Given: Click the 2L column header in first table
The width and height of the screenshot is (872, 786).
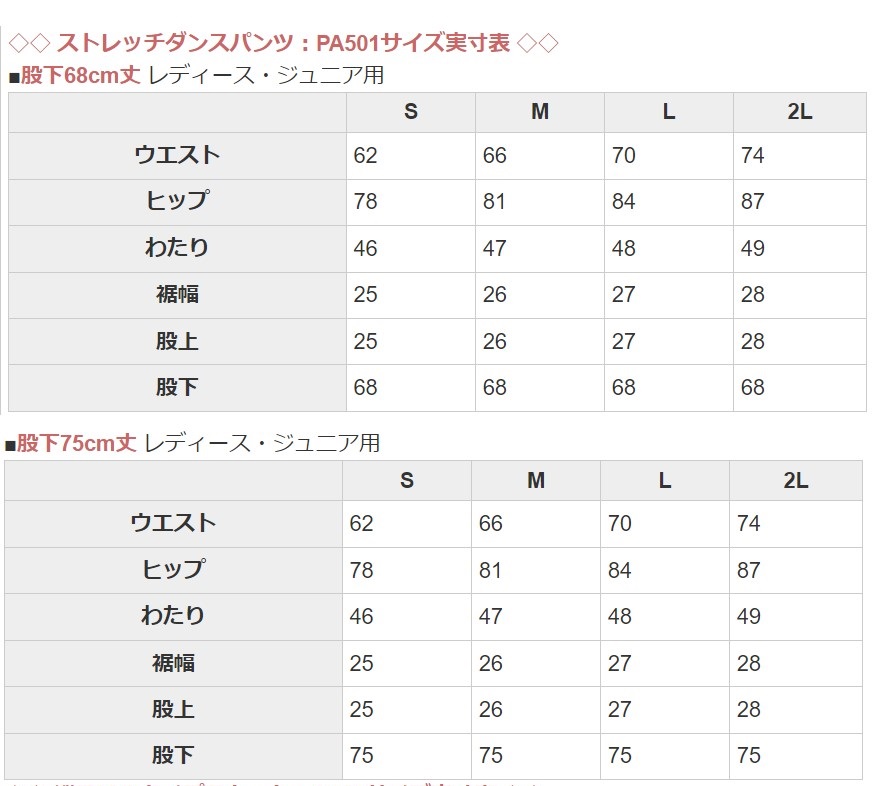Looking at the screenshot, I should point(800,112).
